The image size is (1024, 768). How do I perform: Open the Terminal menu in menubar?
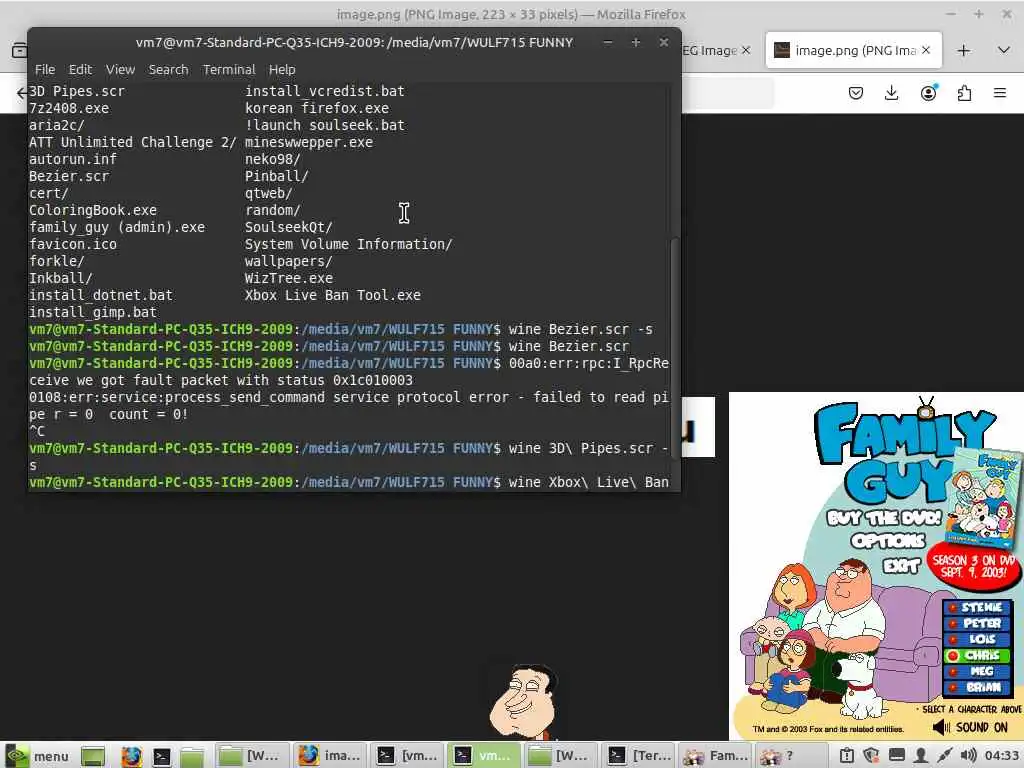[229, 69]
